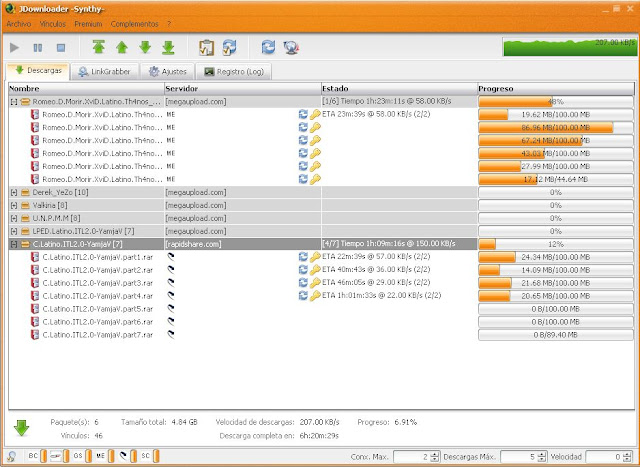
Task: Click rar file icon of part7.rar
Action: tap(35, 335)
